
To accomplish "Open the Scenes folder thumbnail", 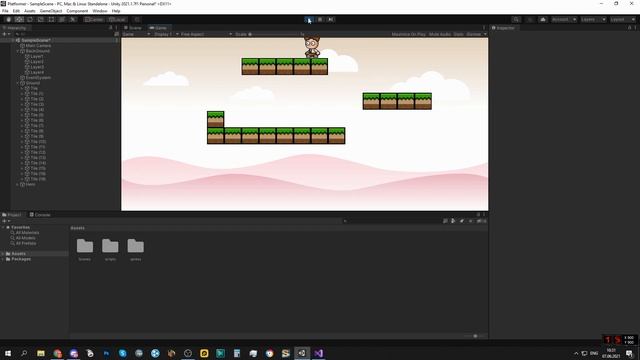I will click(85, 246).
